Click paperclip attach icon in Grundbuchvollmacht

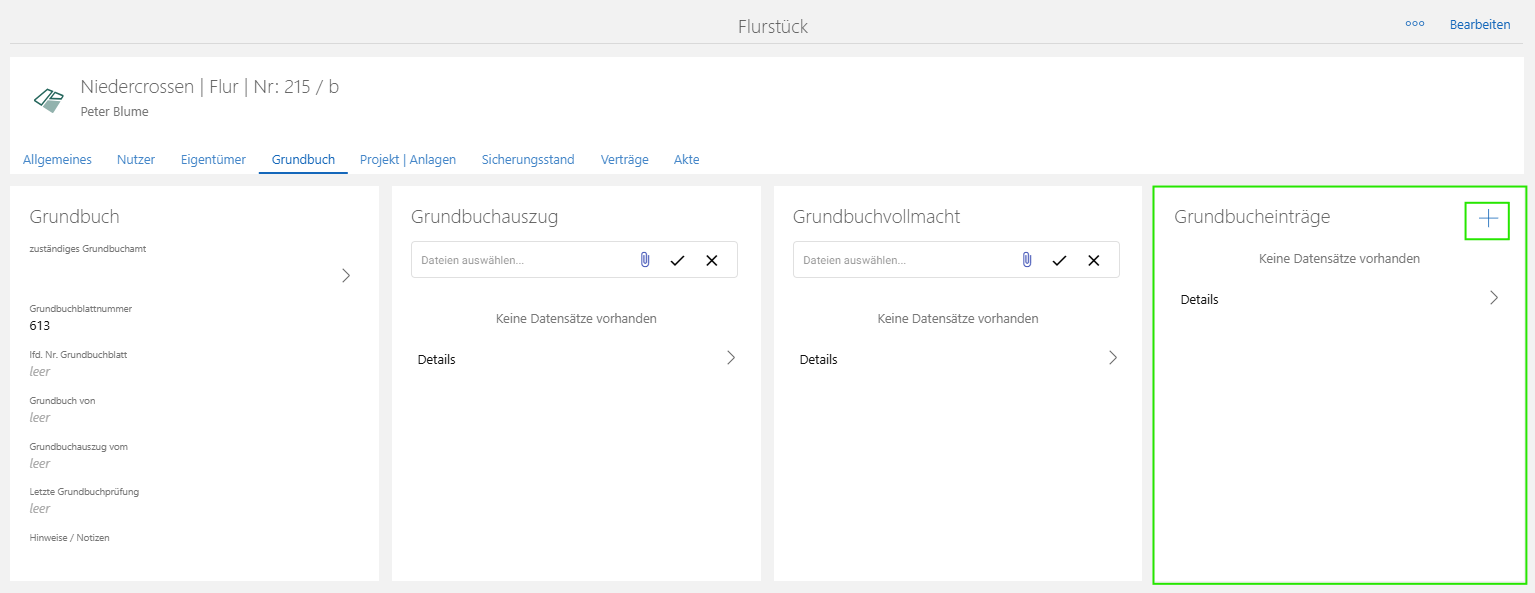click(x=1027, y=260)
